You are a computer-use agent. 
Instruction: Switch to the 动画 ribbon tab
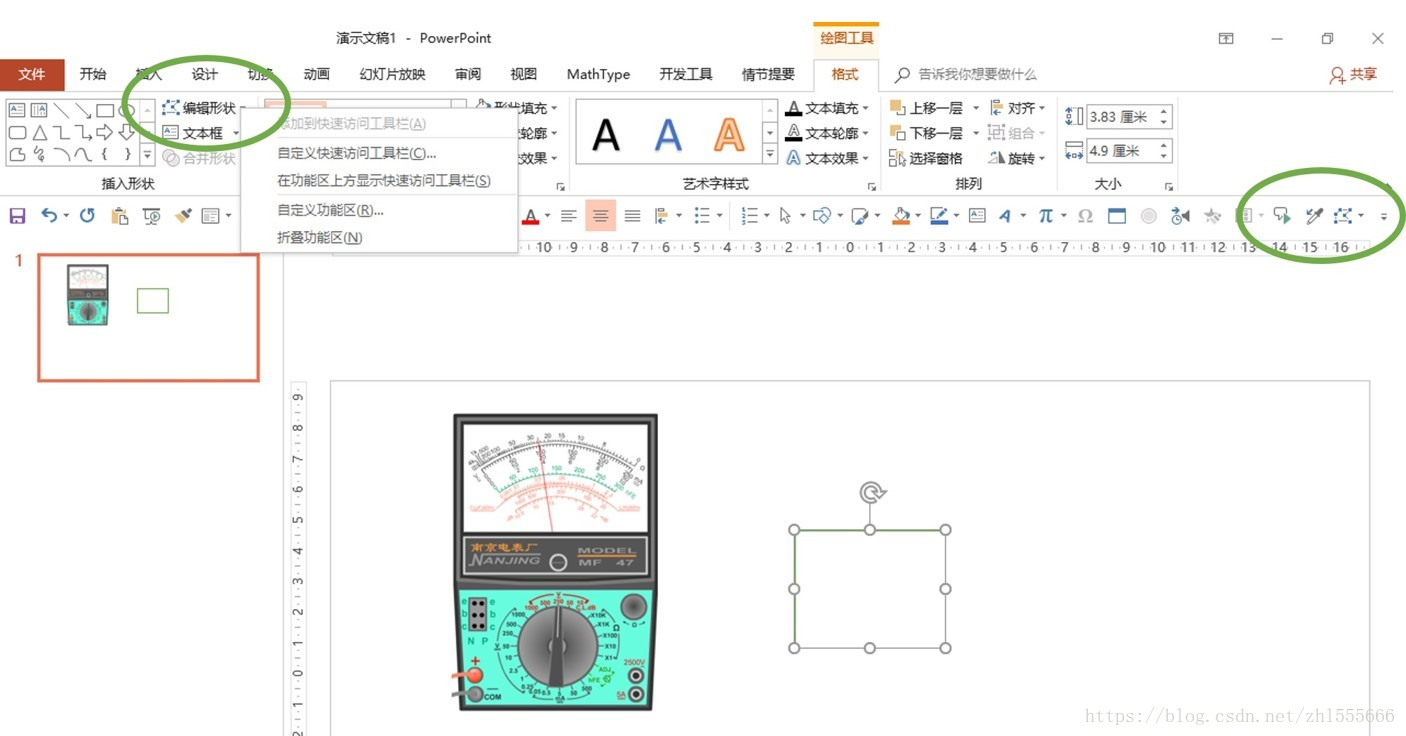coord(317,74)
